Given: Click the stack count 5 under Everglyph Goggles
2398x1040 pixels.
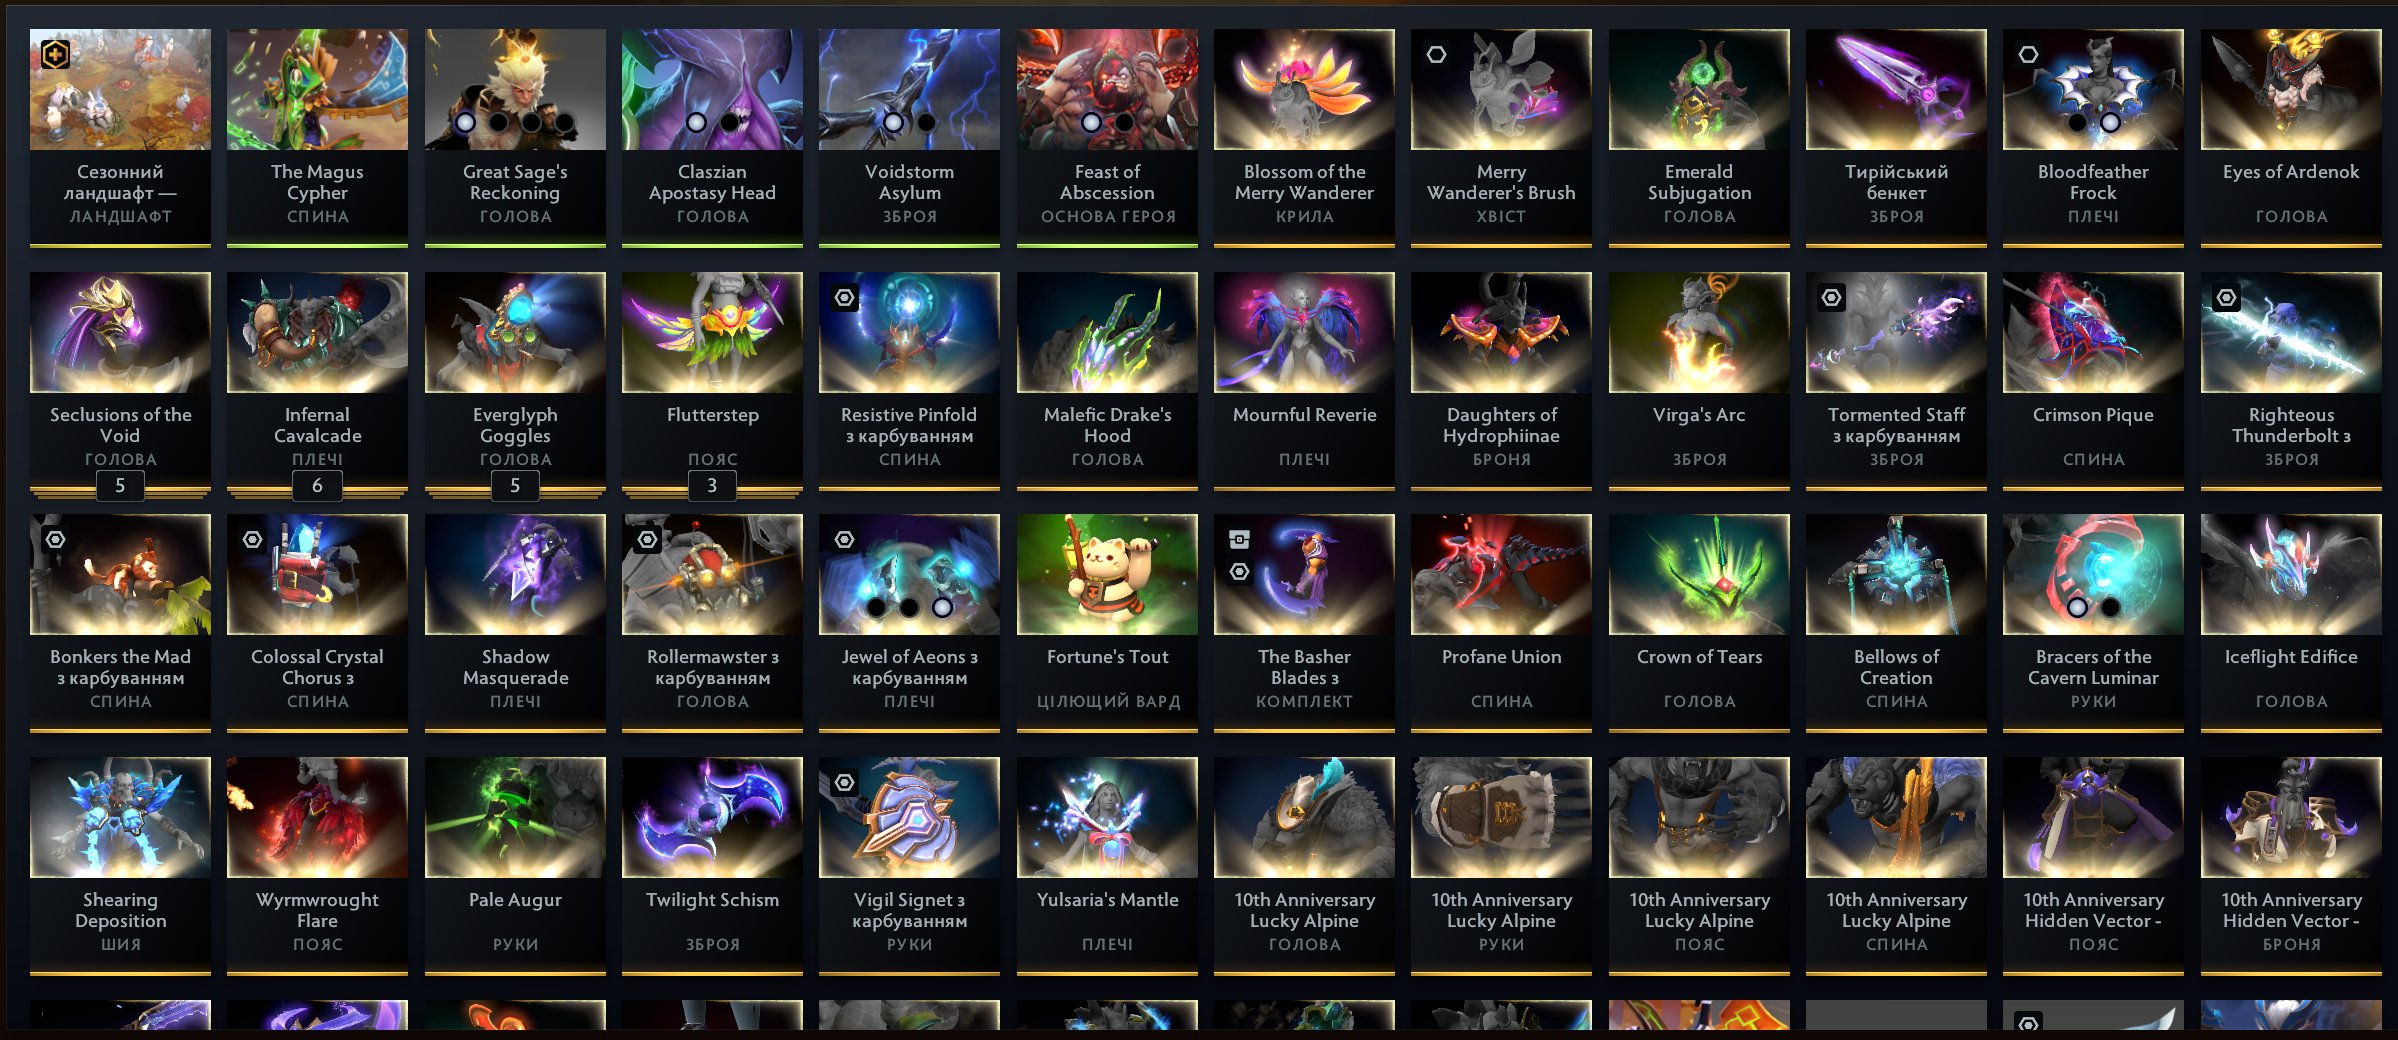Looking at the screenshot, I should click(515, 486).
